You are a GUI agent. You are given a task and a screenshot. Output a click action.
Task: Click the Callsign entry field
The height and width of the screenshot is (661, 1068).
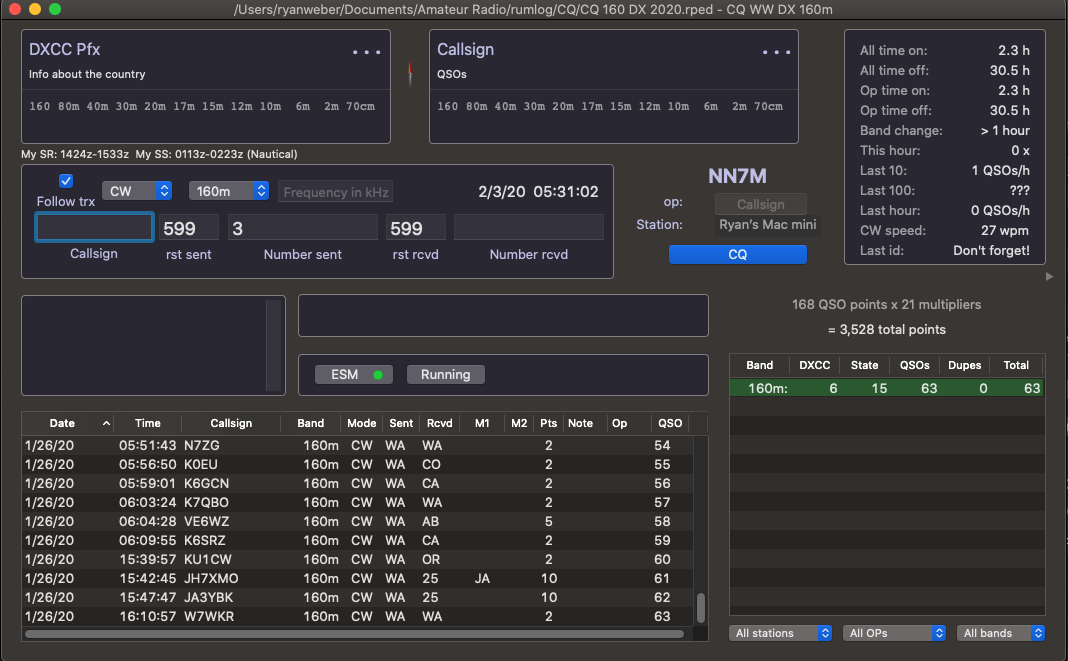coord(95,228)
